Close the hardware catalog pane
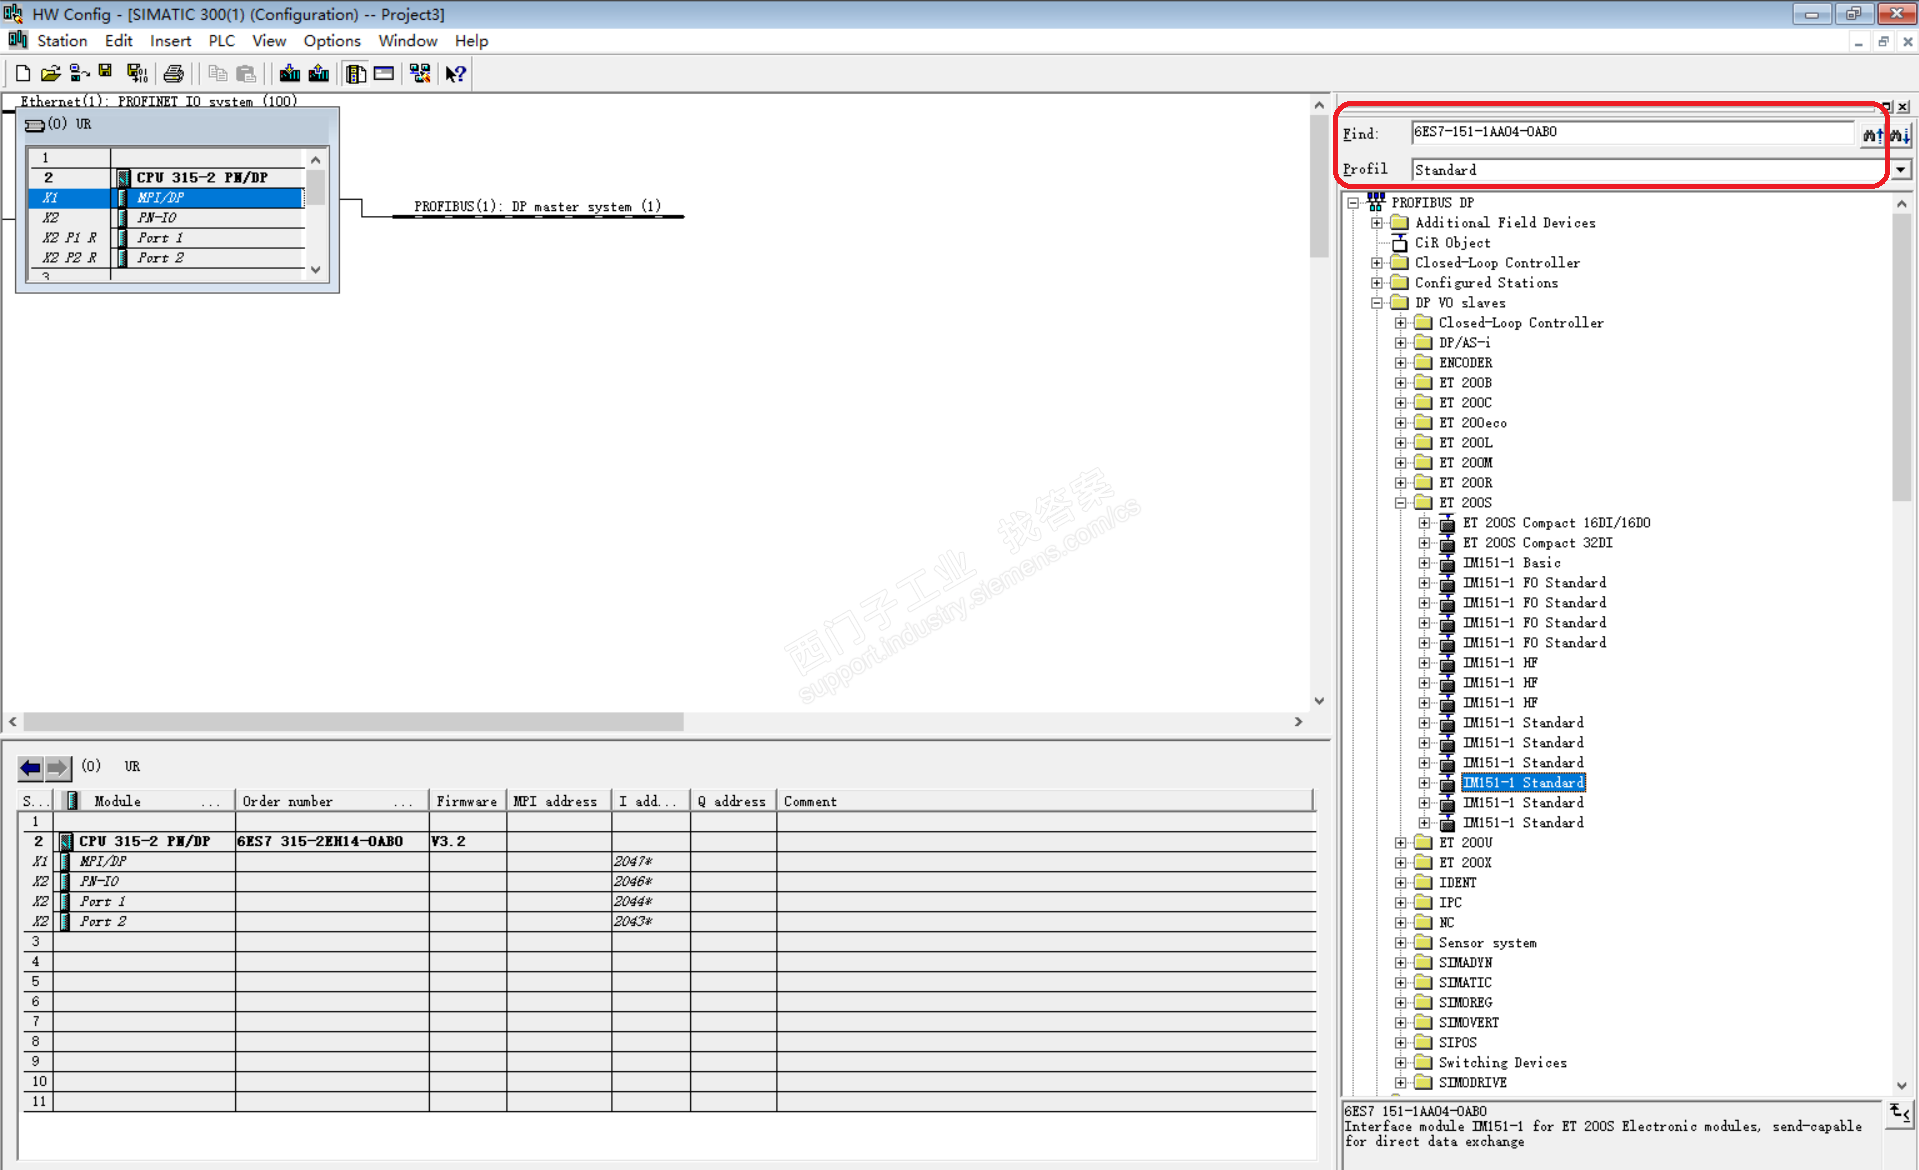Screen dimensions: 1919x1170 click(x=1903, y=107)
